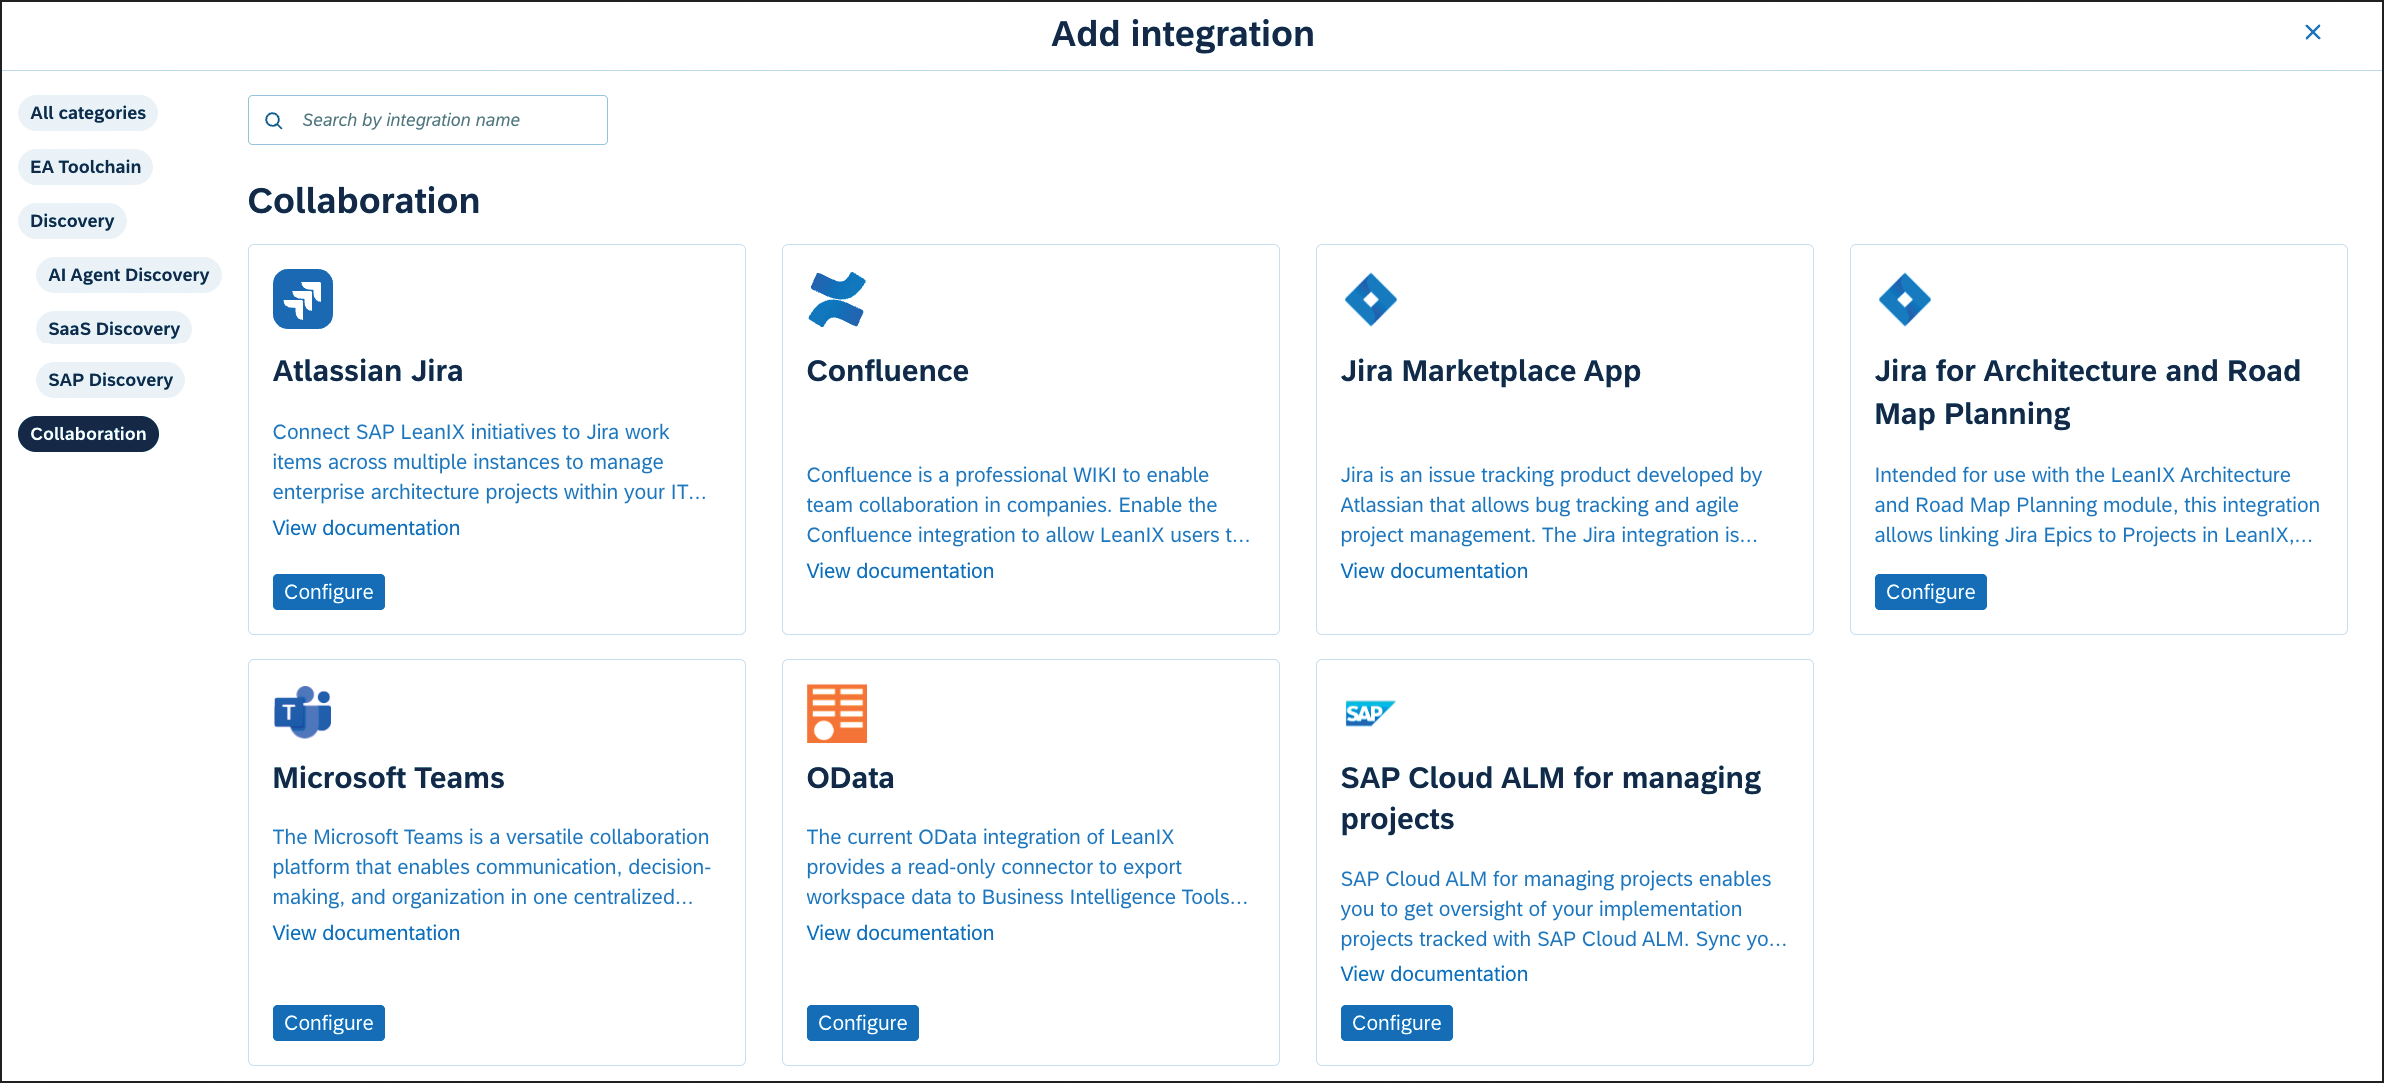This screenshot has height=1083, width=2384.
Task: Click the 'Intended for use with the LeanIX' description
Action: [2097, 505]
